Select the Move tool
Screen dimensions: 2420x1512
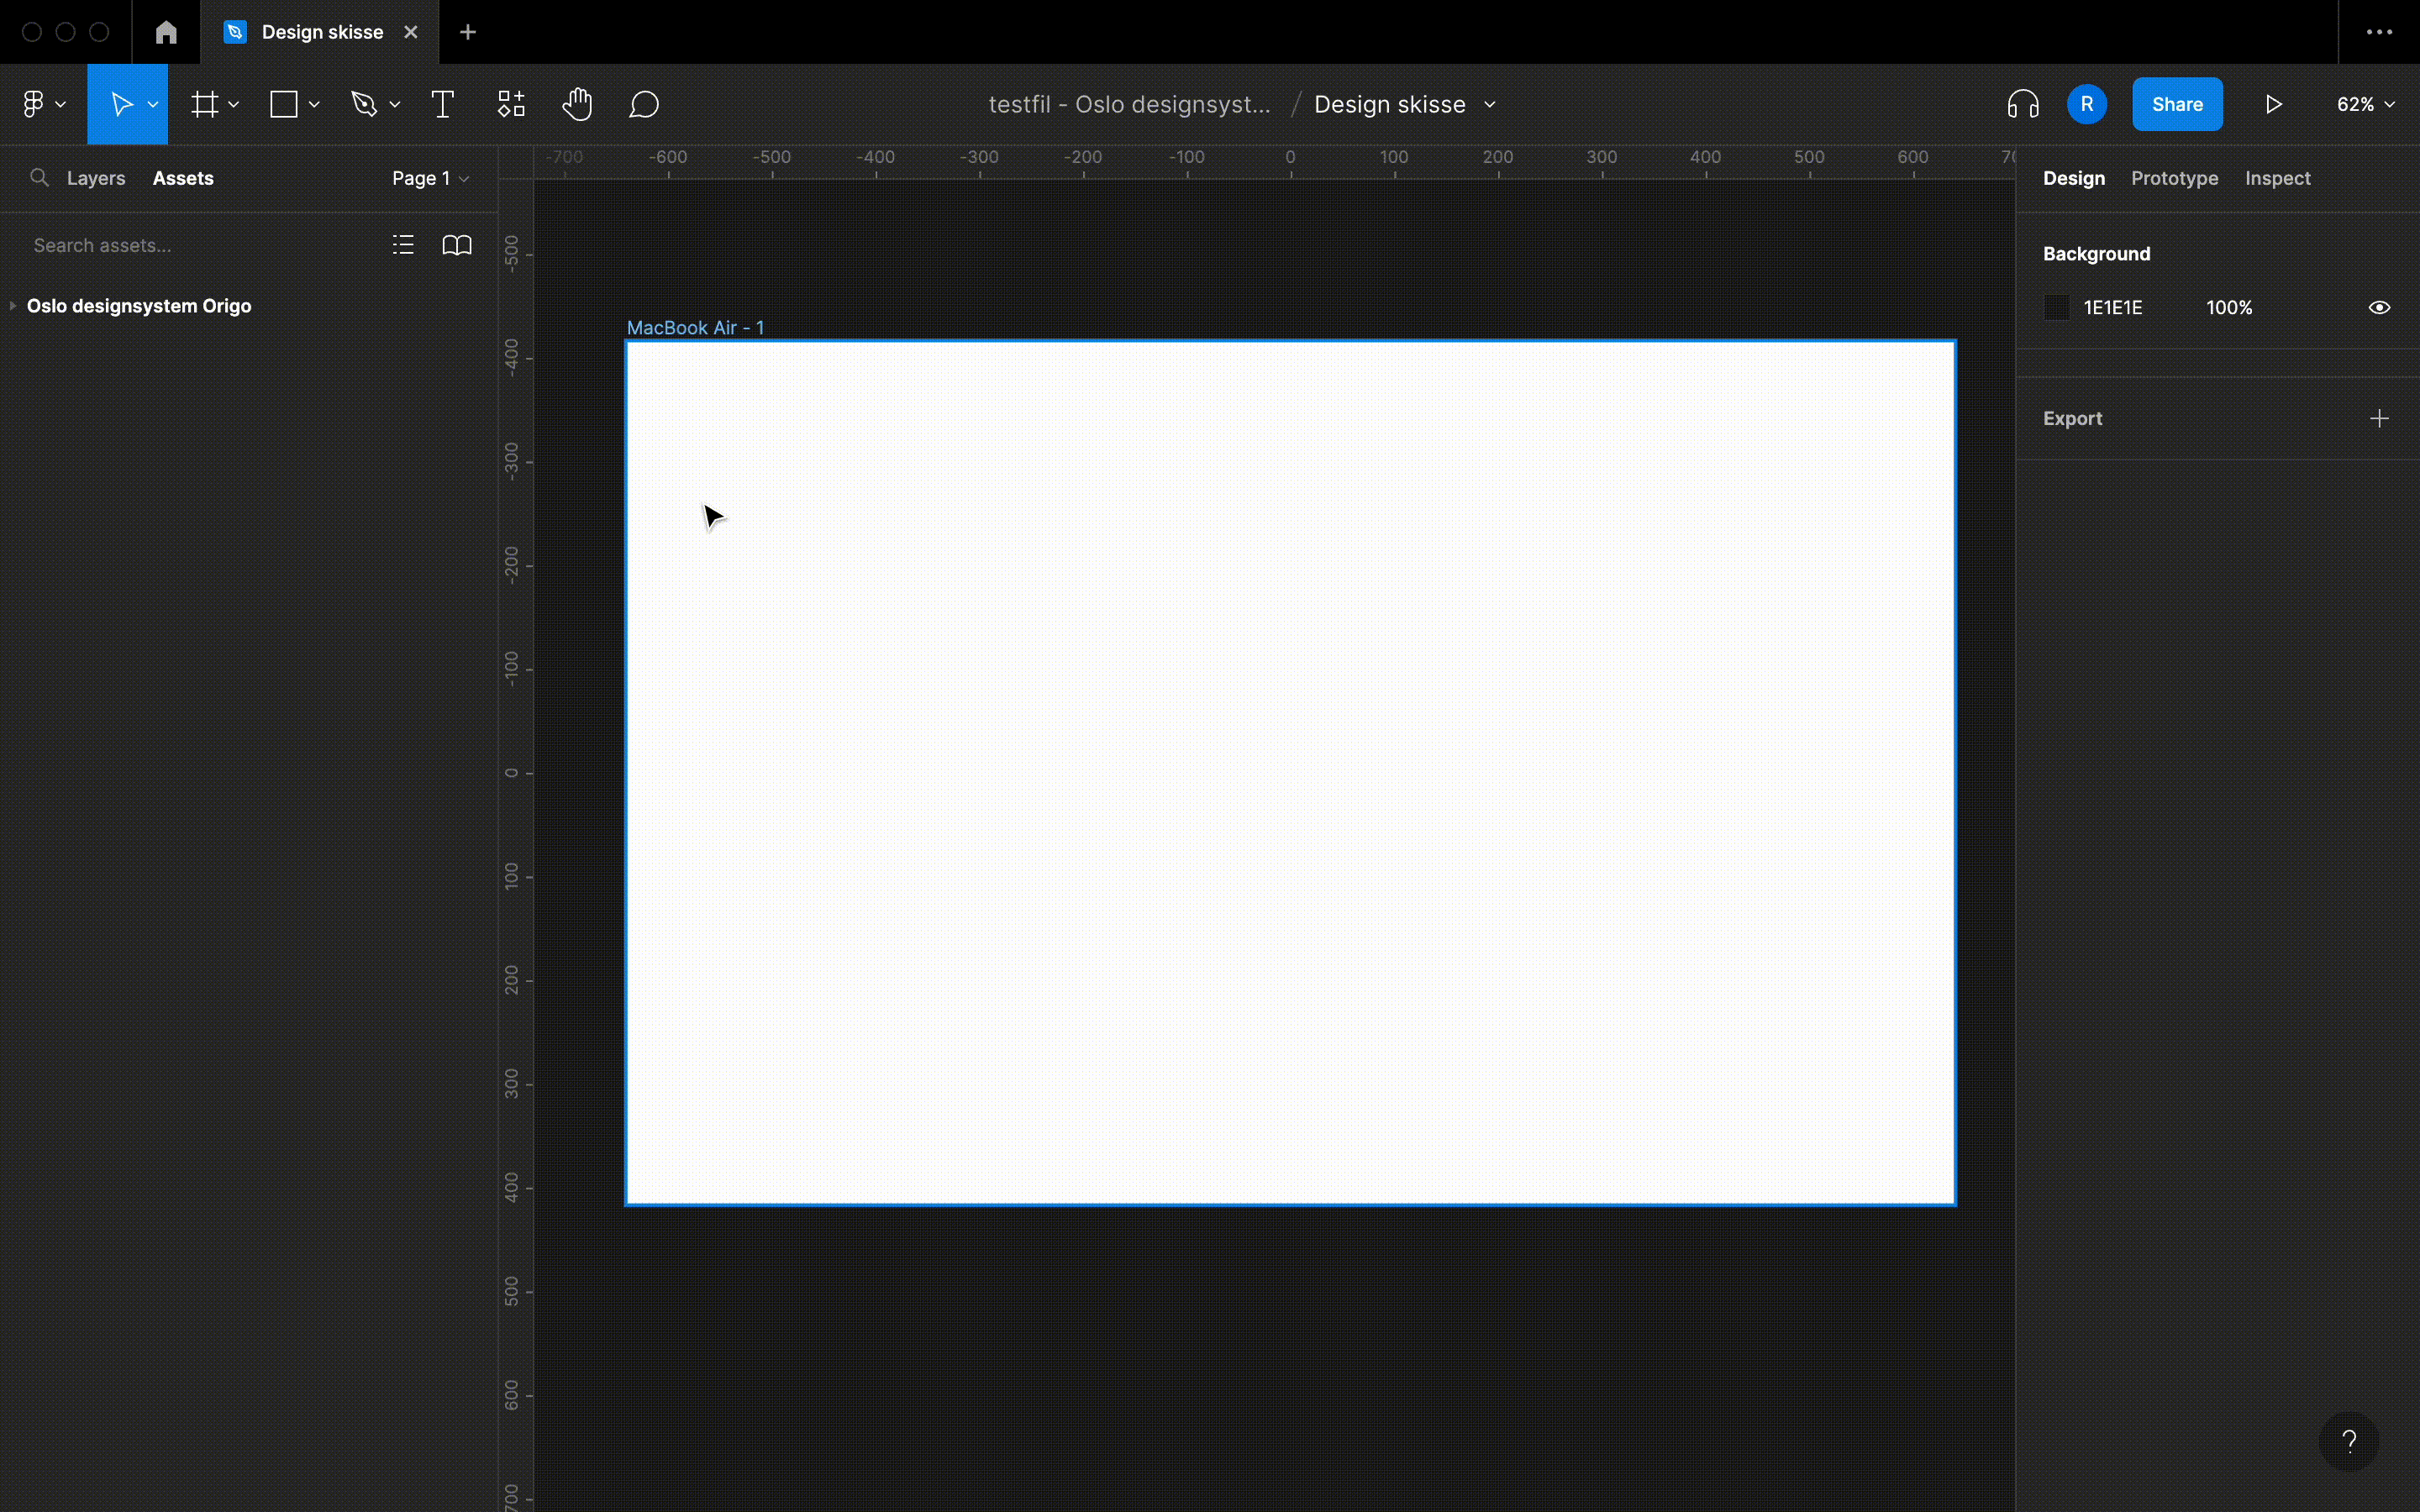[x=122, y=103]
